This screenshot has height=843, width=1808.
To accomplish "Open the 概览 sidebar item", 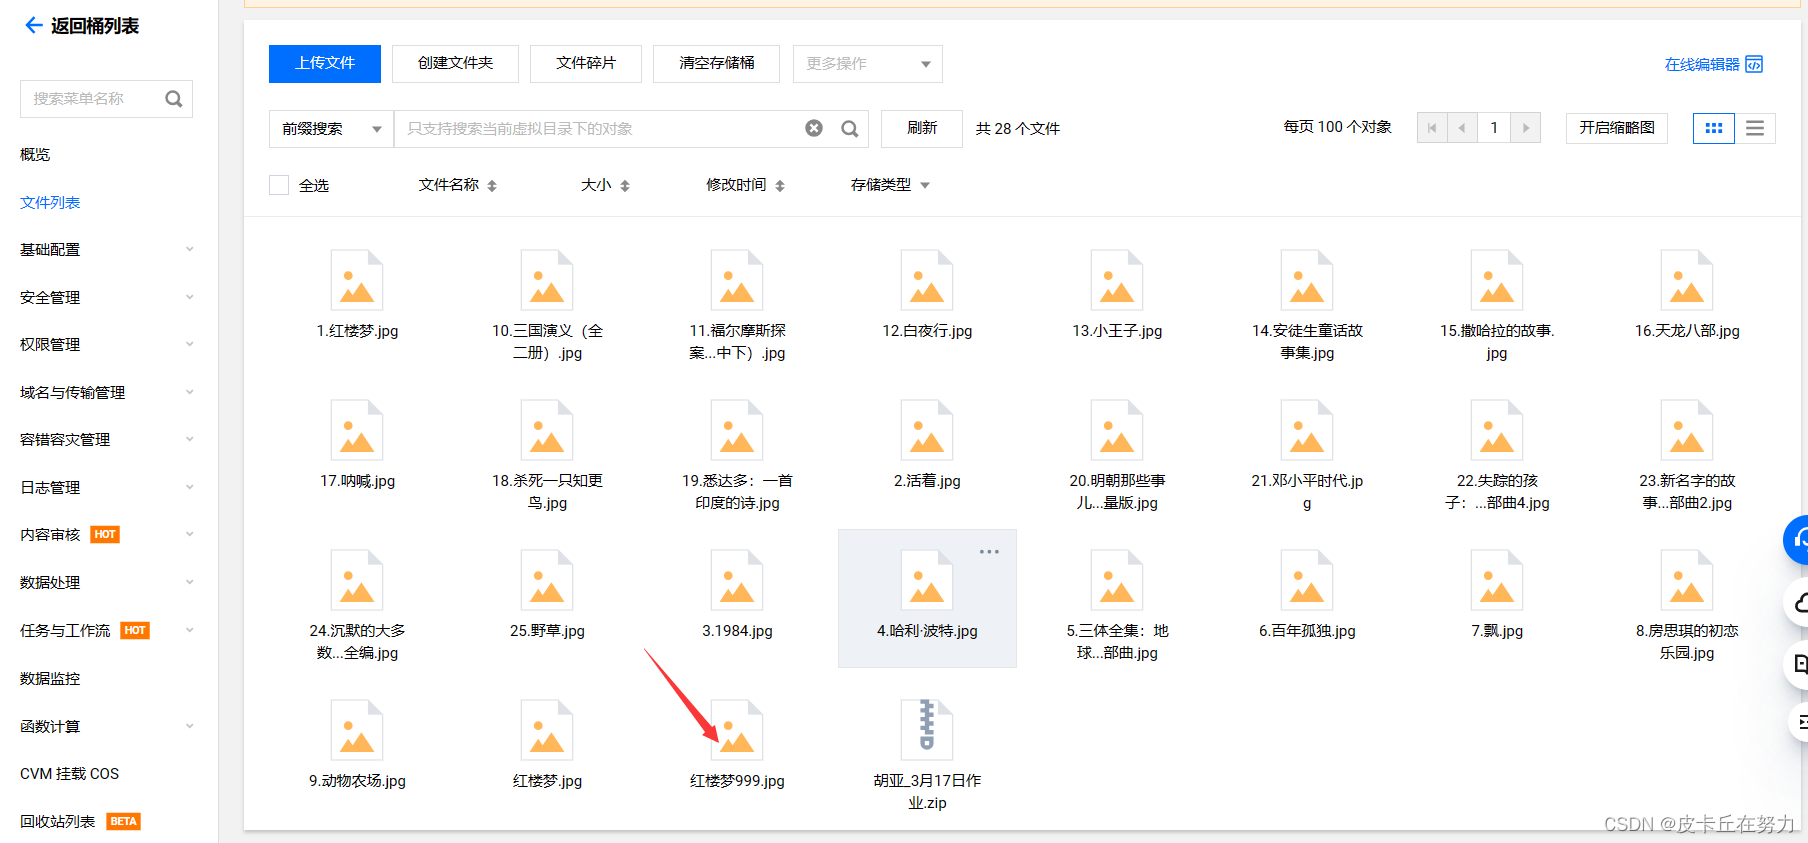I will 35,154.
